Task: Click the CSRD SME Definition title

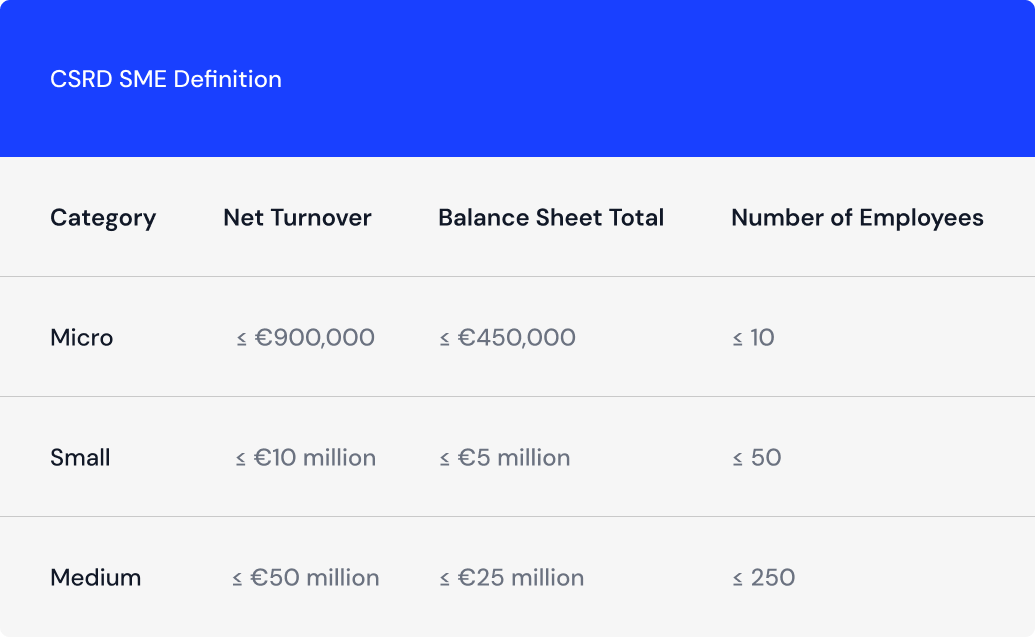Action: point(166,79)
